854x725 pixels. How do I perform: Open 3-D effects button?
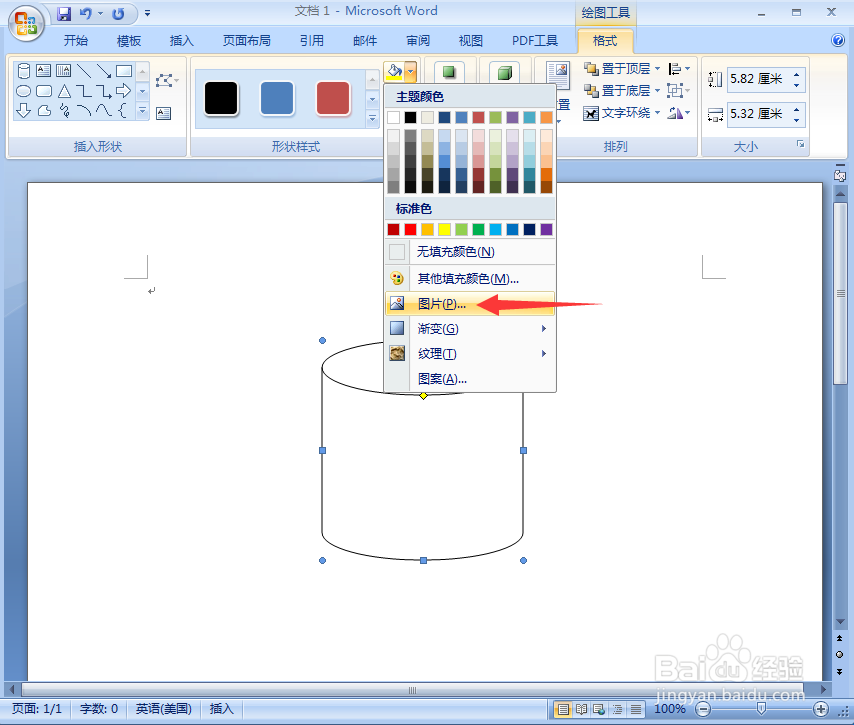504,71
